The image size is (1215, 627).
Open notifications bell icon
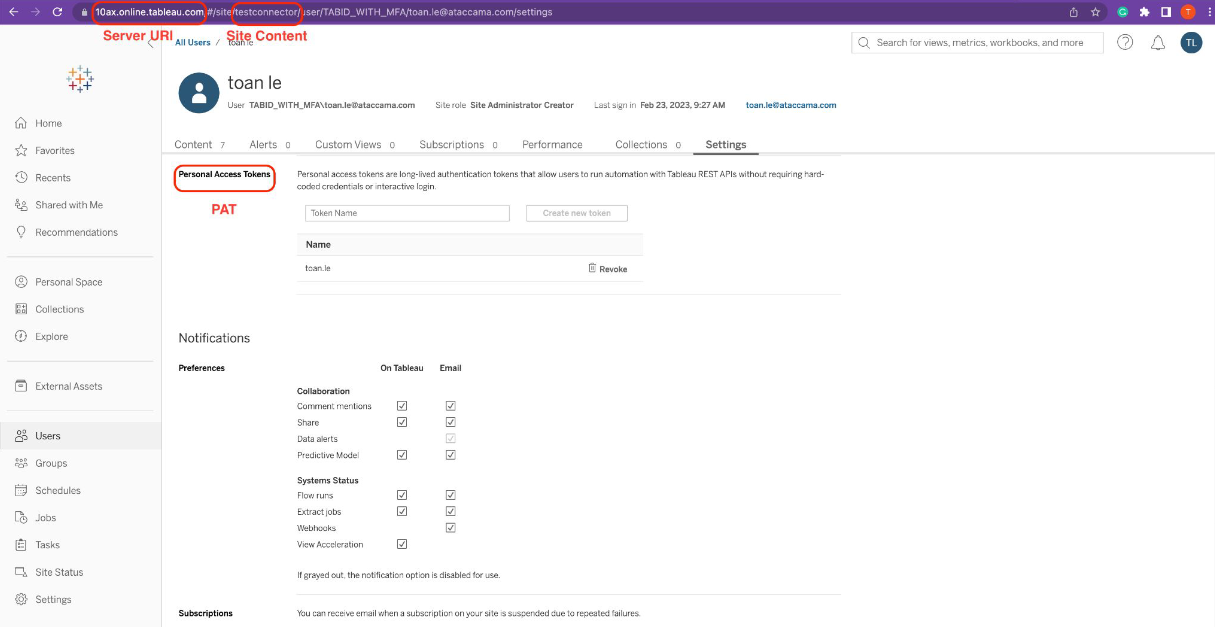click(x=1158, y=43)
